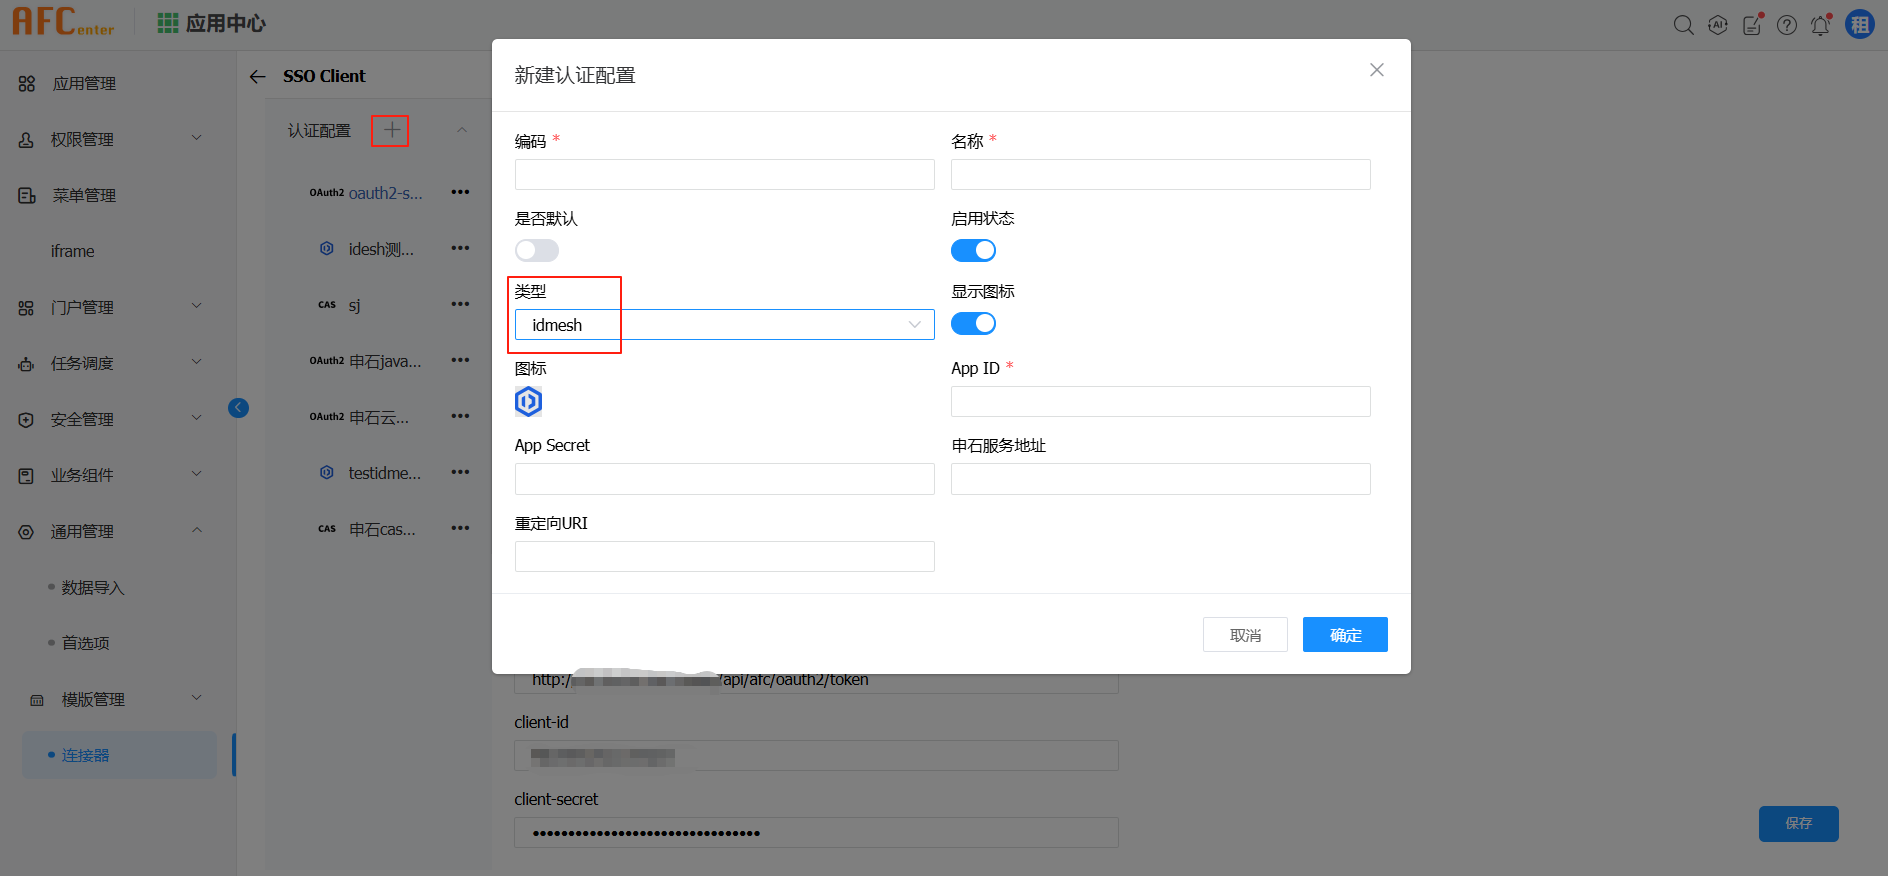
Task: Disable the 显示图标 switch
Action: [973, 323]
